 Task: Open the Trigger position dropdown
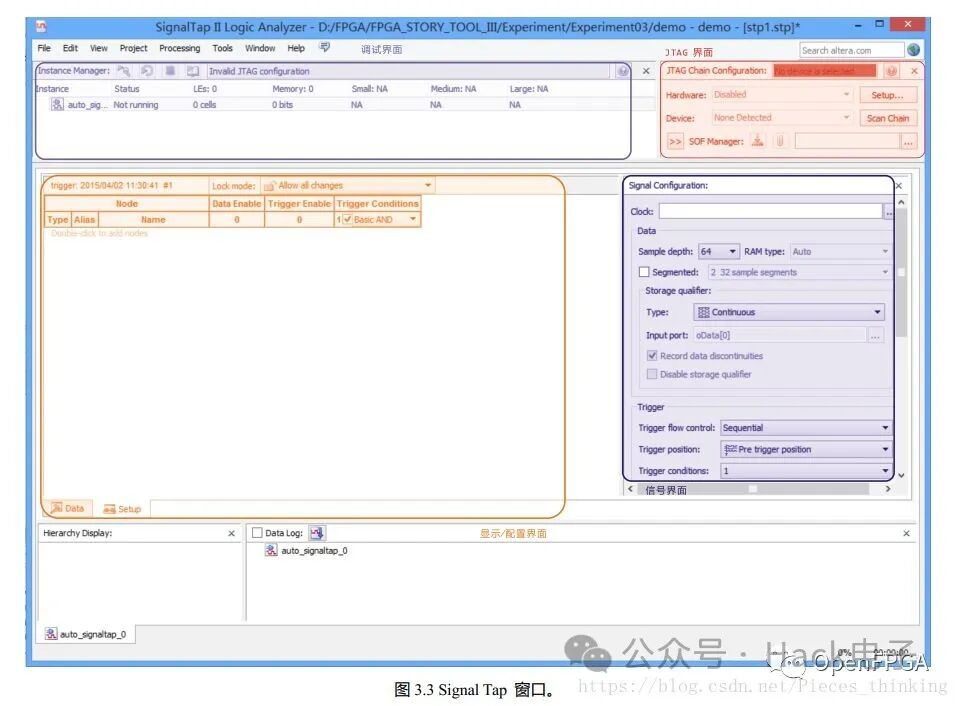(805, 450)
